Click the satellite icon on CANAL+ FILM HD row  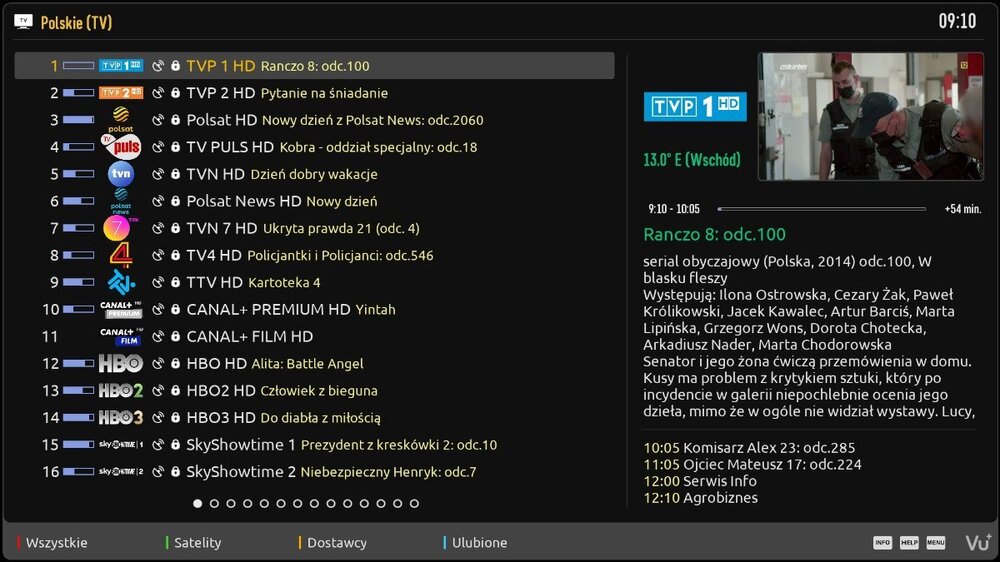[158, 336]
